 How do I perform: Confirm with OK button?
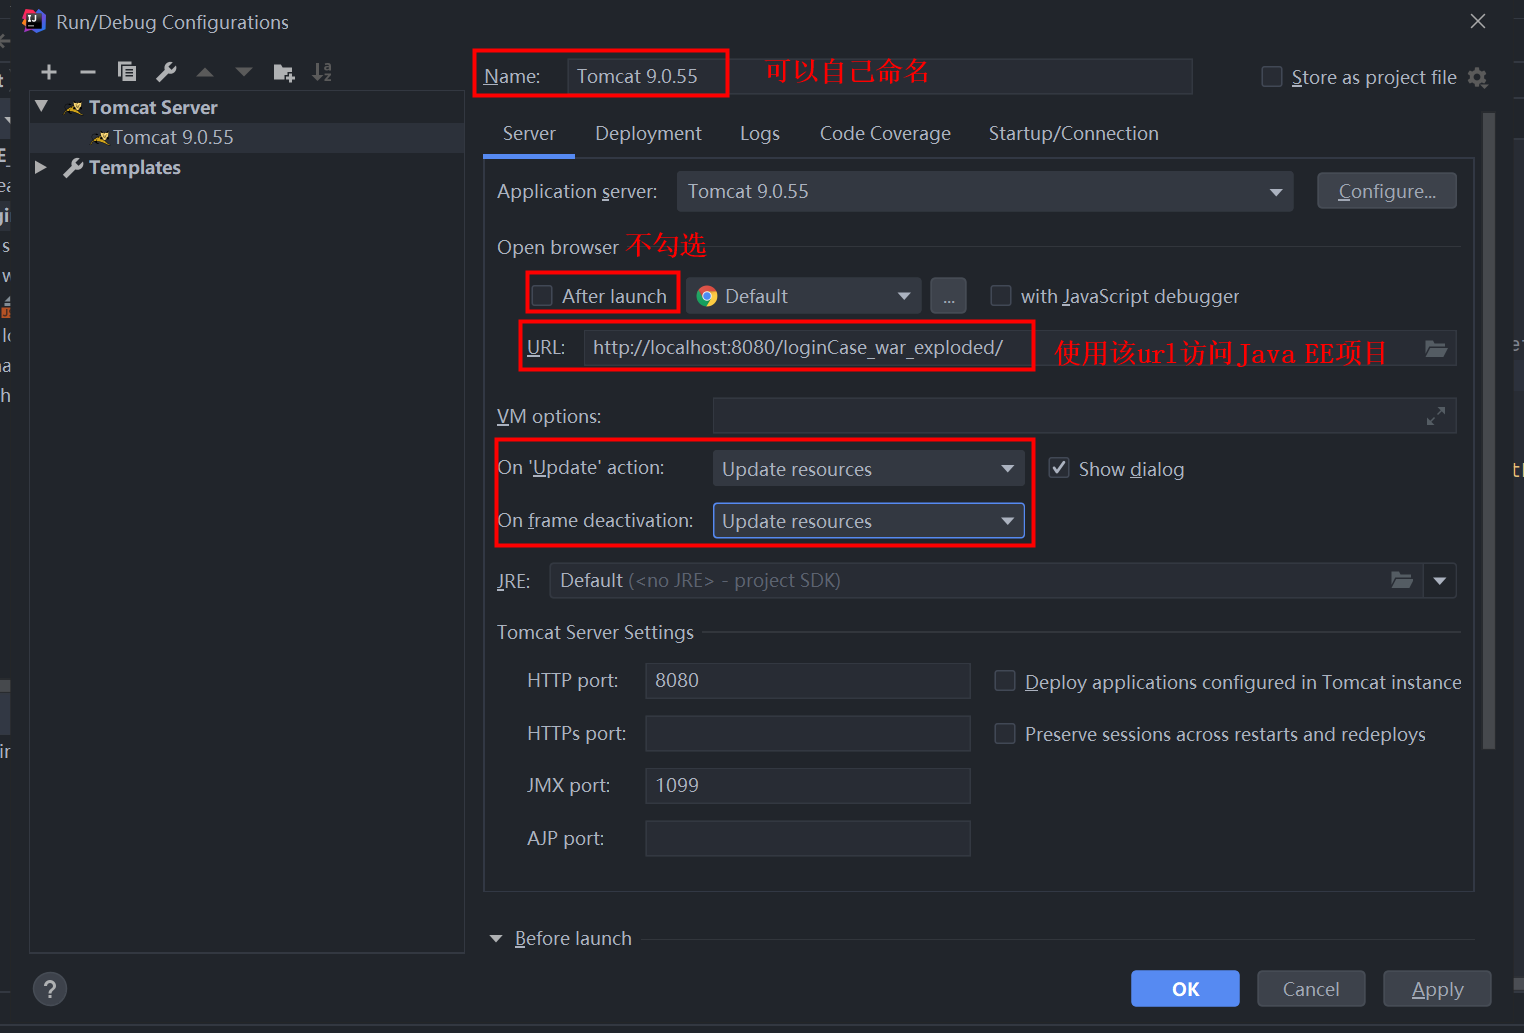pyautogui.click(x=1185, y=989)
